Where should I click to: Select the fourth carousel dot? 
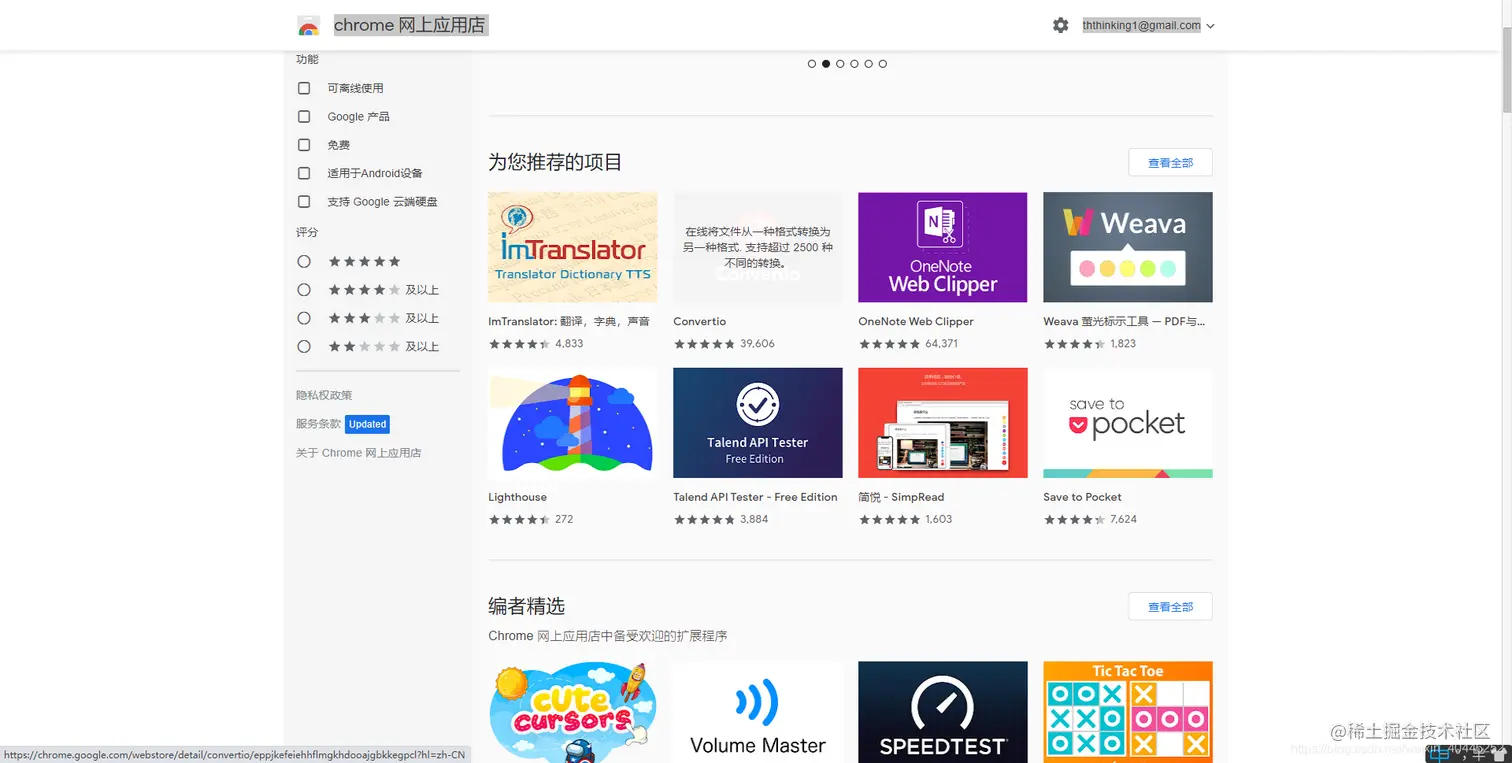click(855, 63)
